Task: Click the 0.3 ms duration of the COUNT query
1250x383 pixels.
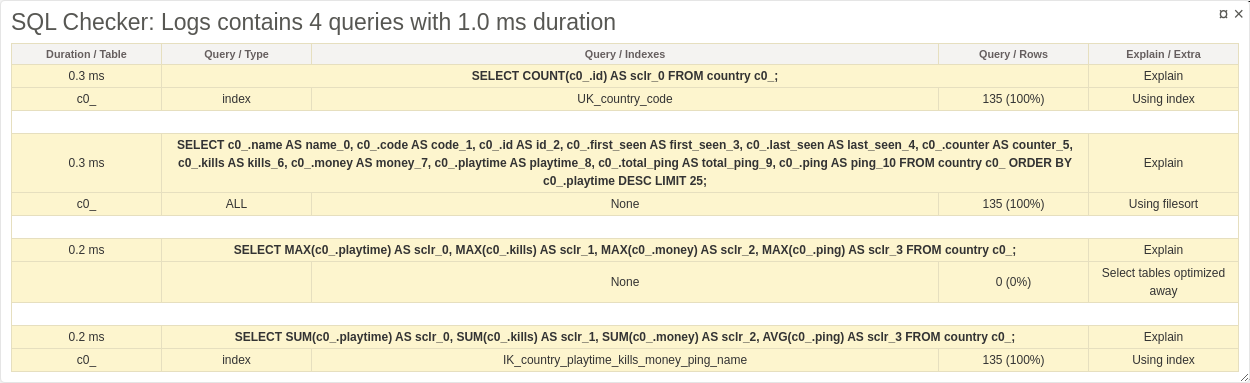Action: click(x=86, y=76)
